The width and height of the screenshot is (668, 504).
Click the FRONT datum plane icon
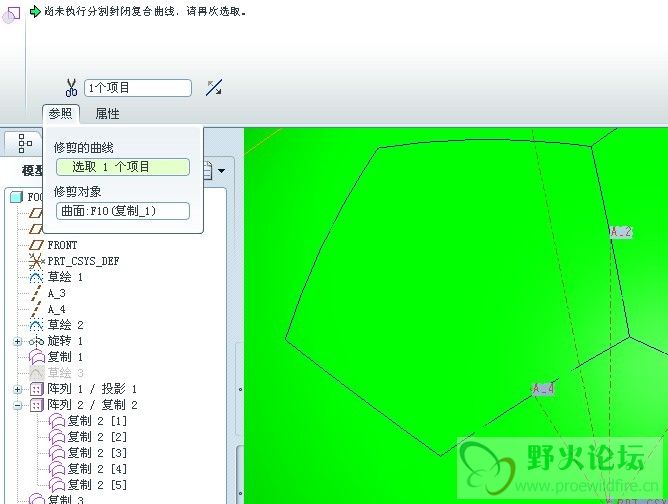[36, 245]
